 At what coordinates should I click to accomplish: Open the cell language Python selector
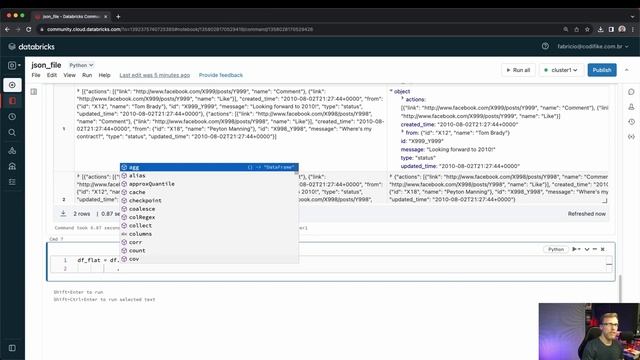[x=556, y=249]
